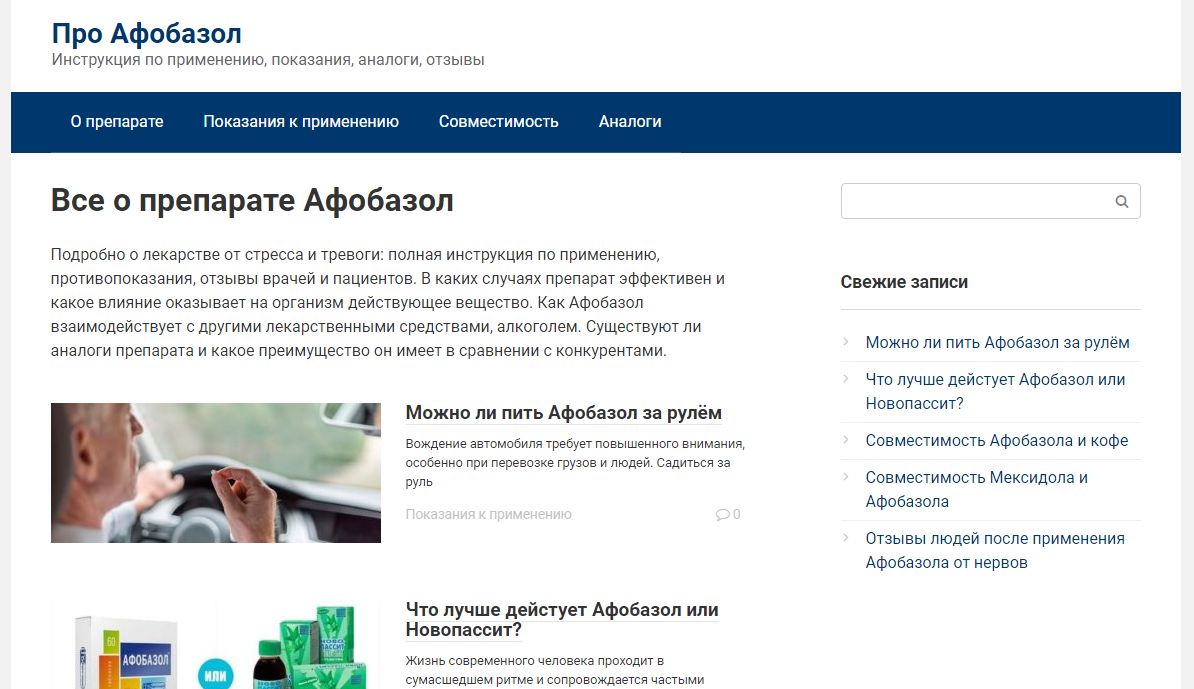Select the 'Аналоги' menu item

tap(630, 122)
